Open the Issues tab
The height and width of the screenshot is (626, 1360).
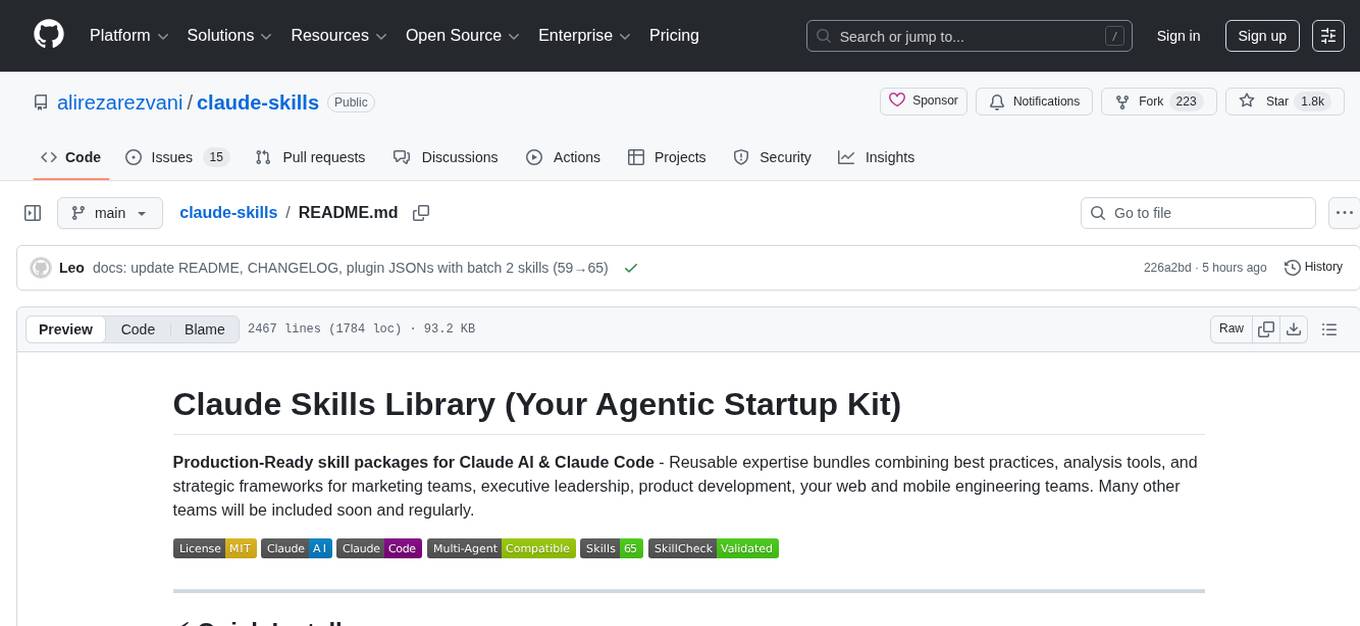(x=177, y=157)
